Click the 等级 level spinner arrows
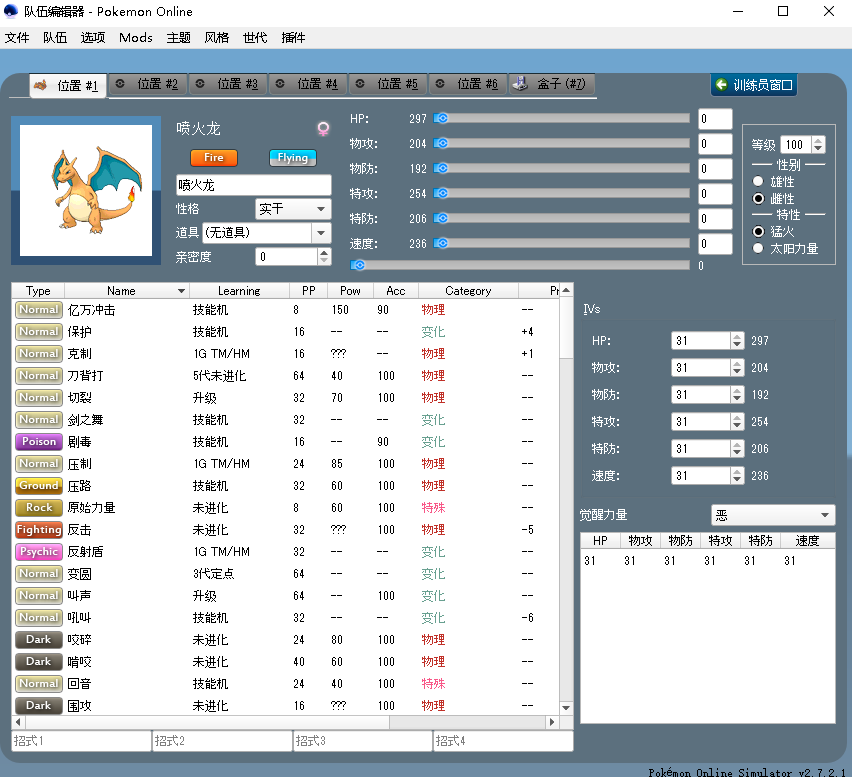 (x=818, y=145)
